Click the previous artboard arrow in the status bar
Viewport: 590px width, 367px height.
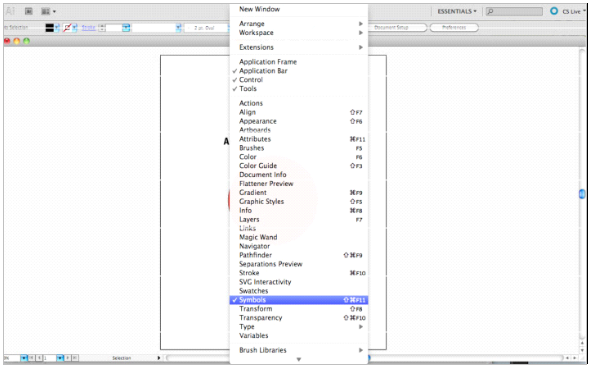[39, 358]
